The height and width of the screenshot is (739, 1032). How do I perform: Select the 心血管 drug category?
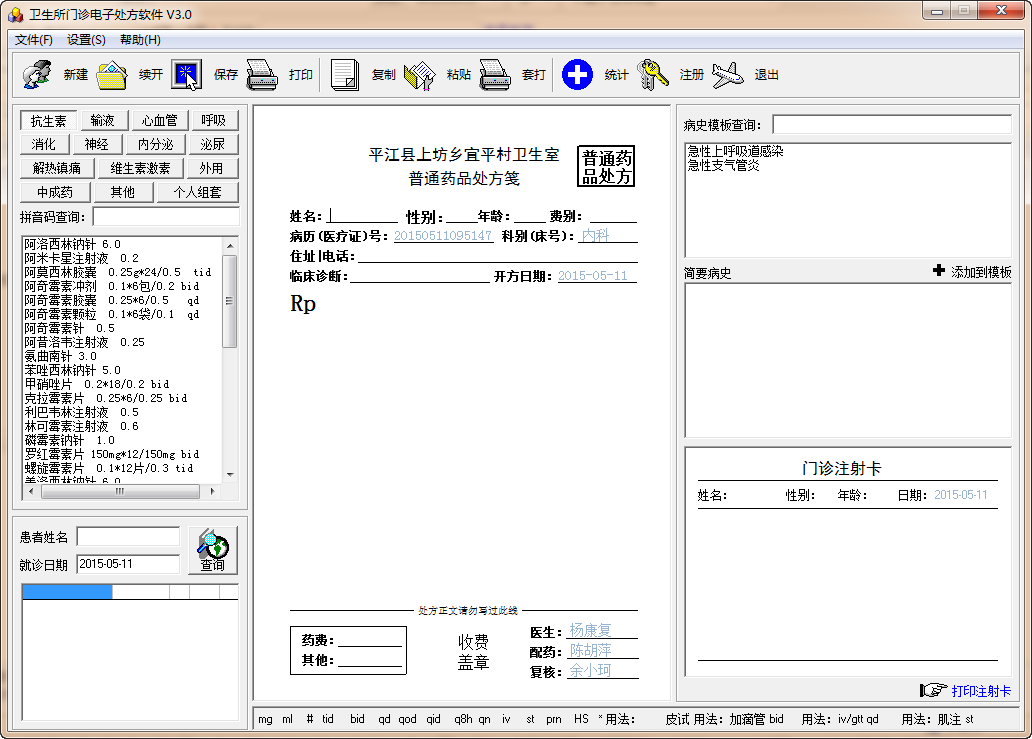(x=159, y=120)
